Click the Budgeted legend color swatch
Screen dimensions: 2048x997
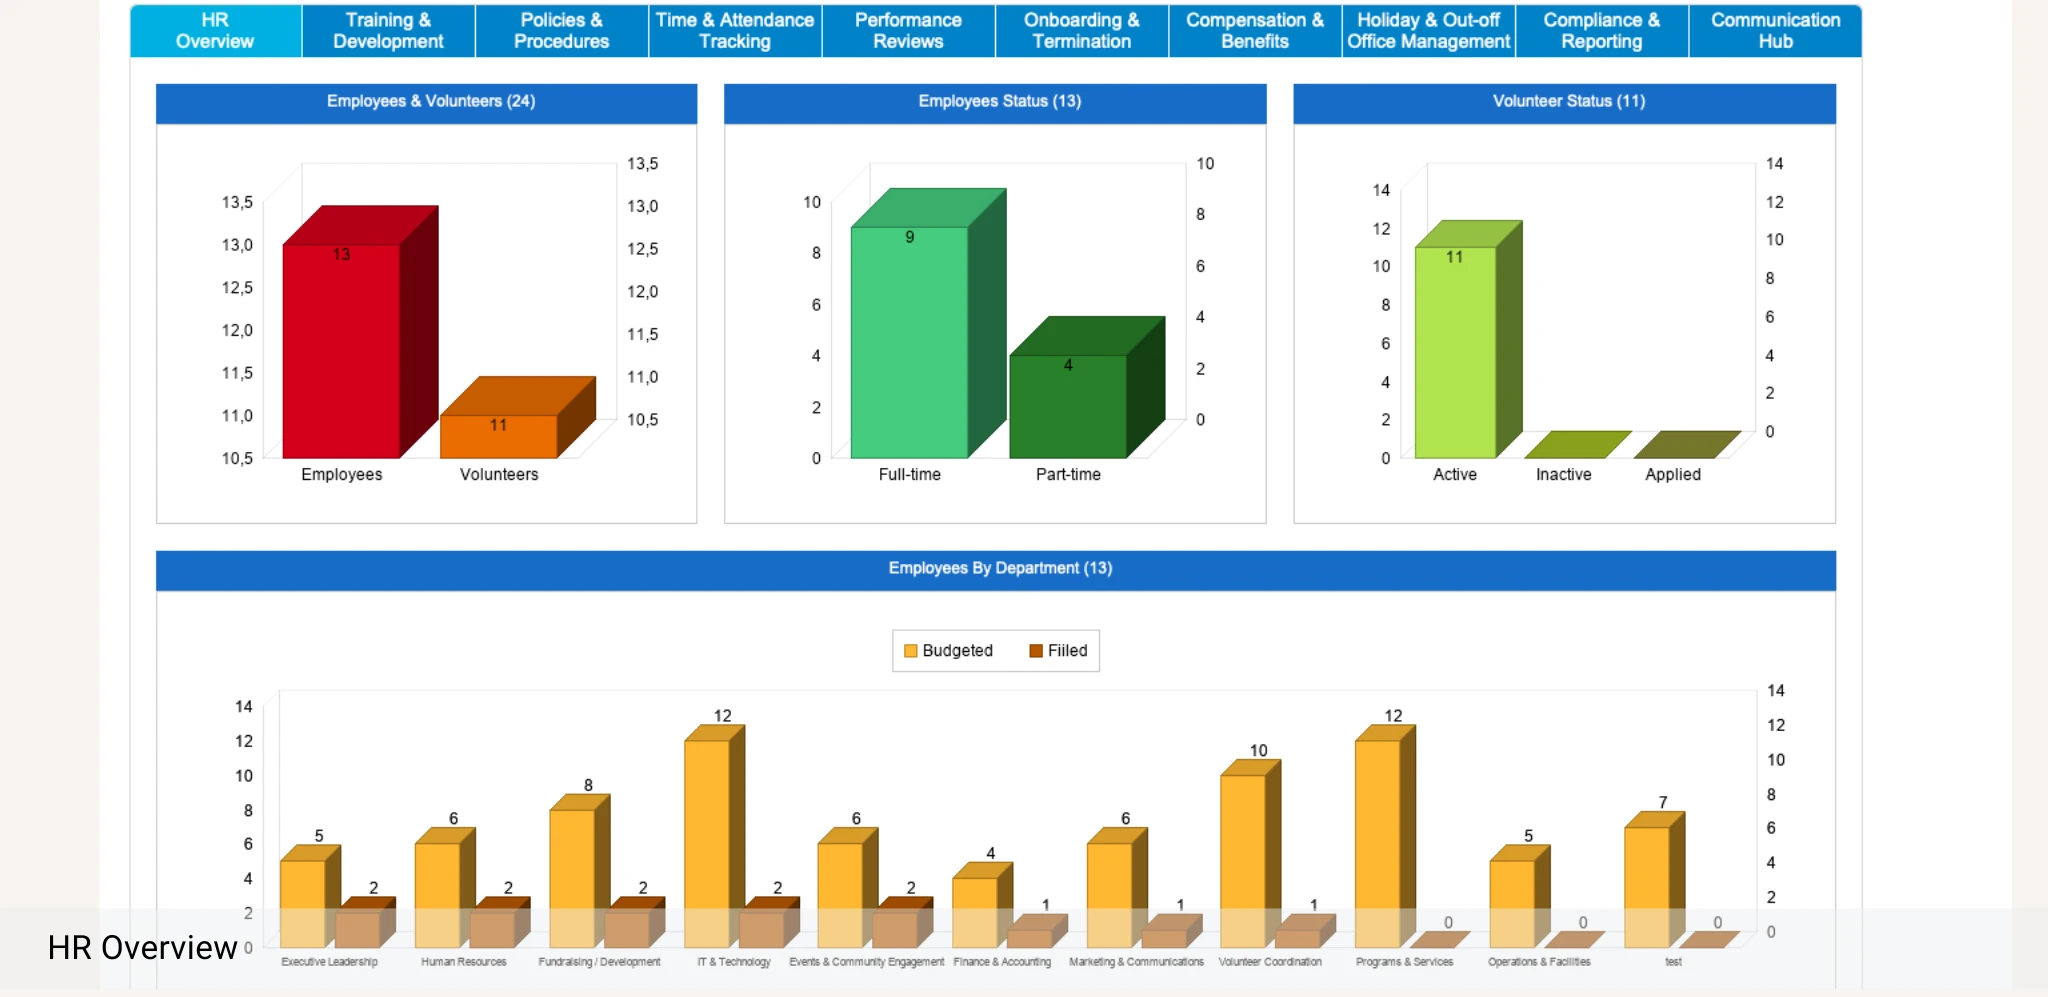[x=910, y=651]
